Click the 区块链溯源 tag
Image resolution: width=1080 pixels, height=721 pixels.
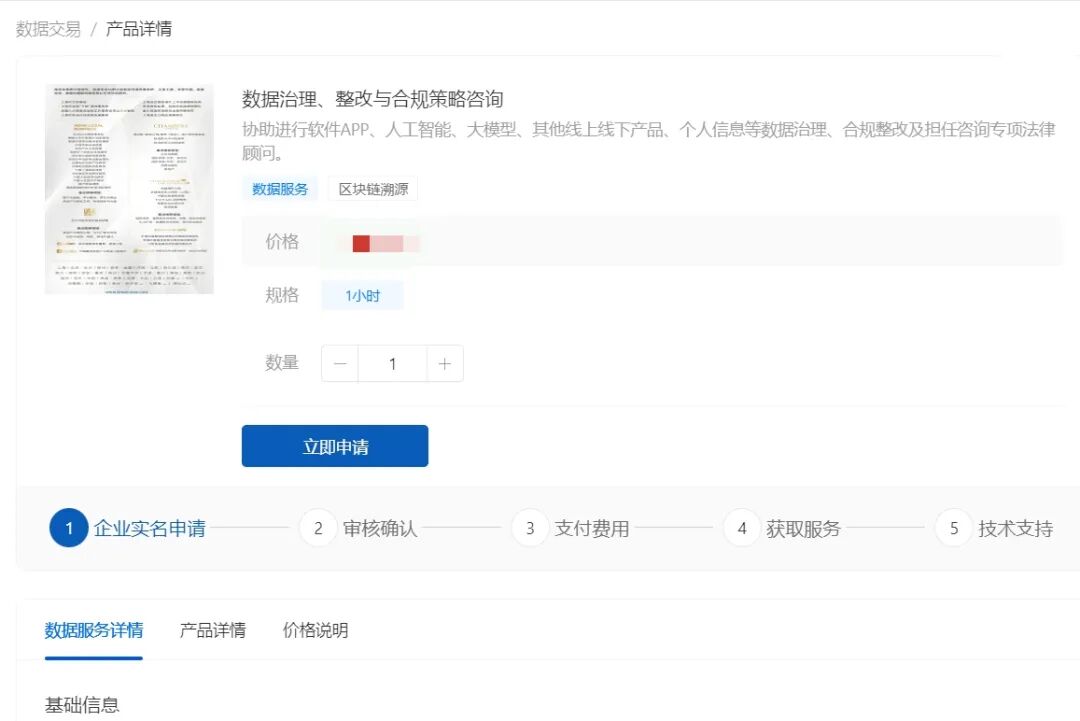point(372,188)
